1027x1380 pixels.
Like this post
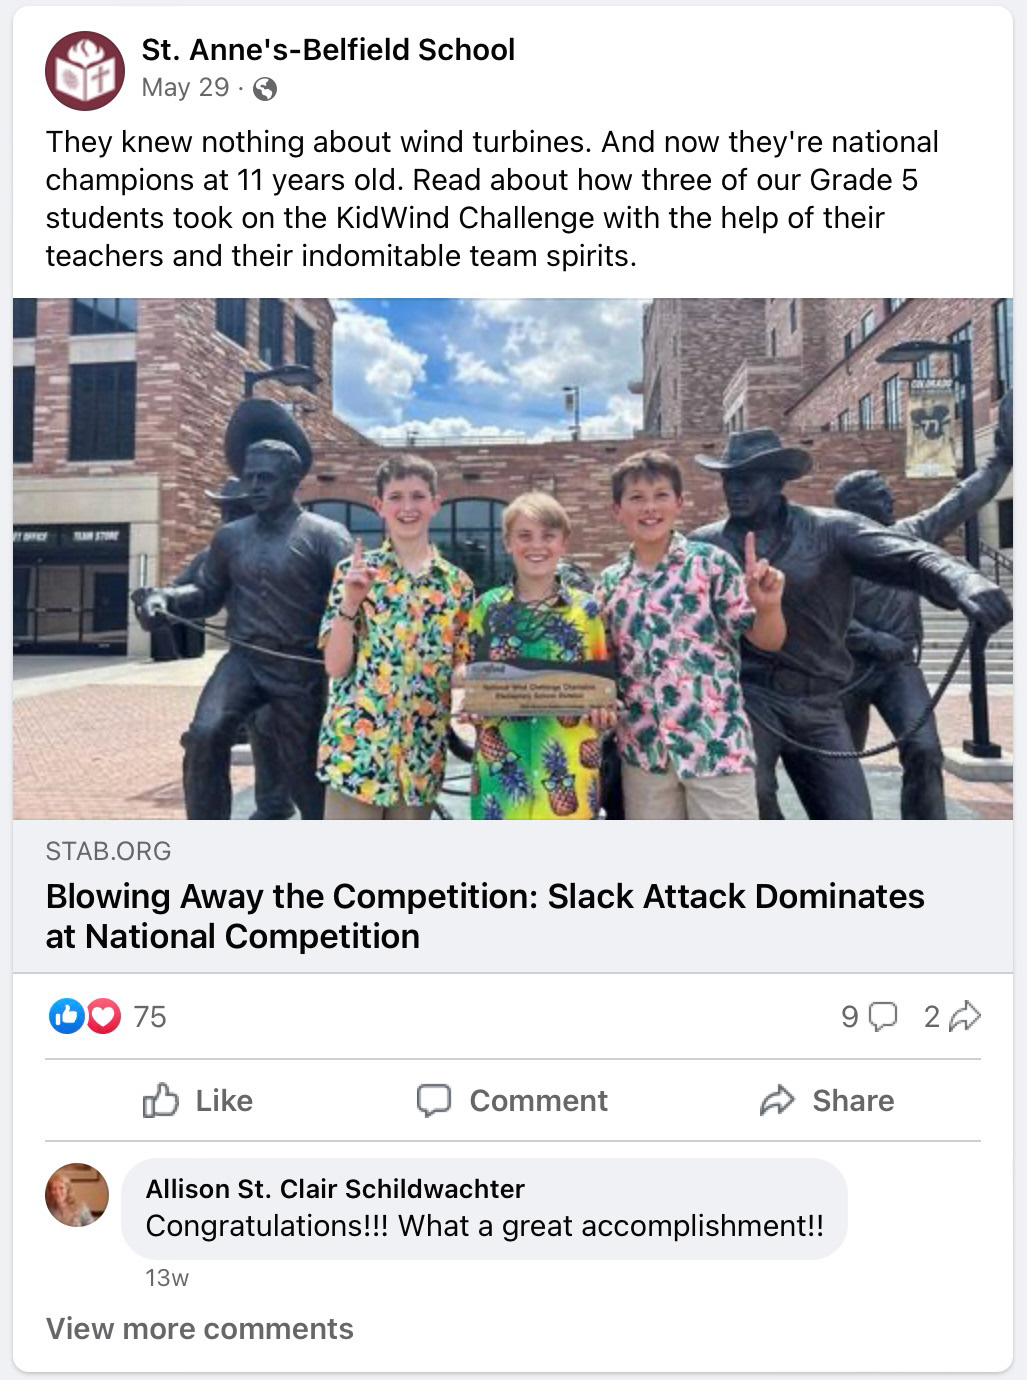click(x=198, y=1100)
